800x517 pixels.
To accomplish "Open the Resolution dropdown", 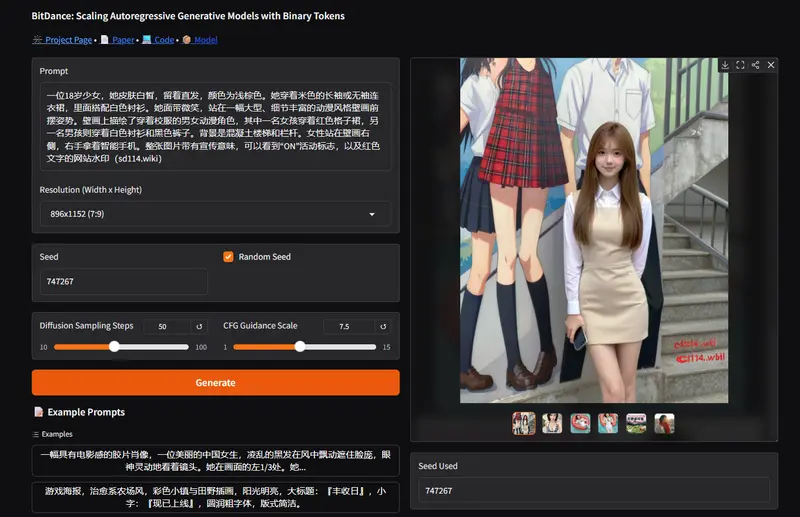I will [215, 214].
